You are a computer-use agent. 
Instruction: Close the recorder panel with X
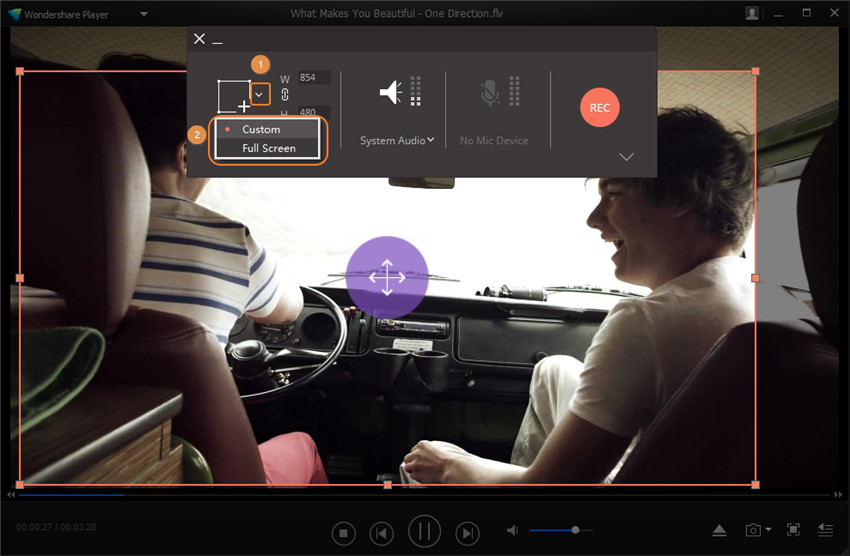[x=199, y=38]
